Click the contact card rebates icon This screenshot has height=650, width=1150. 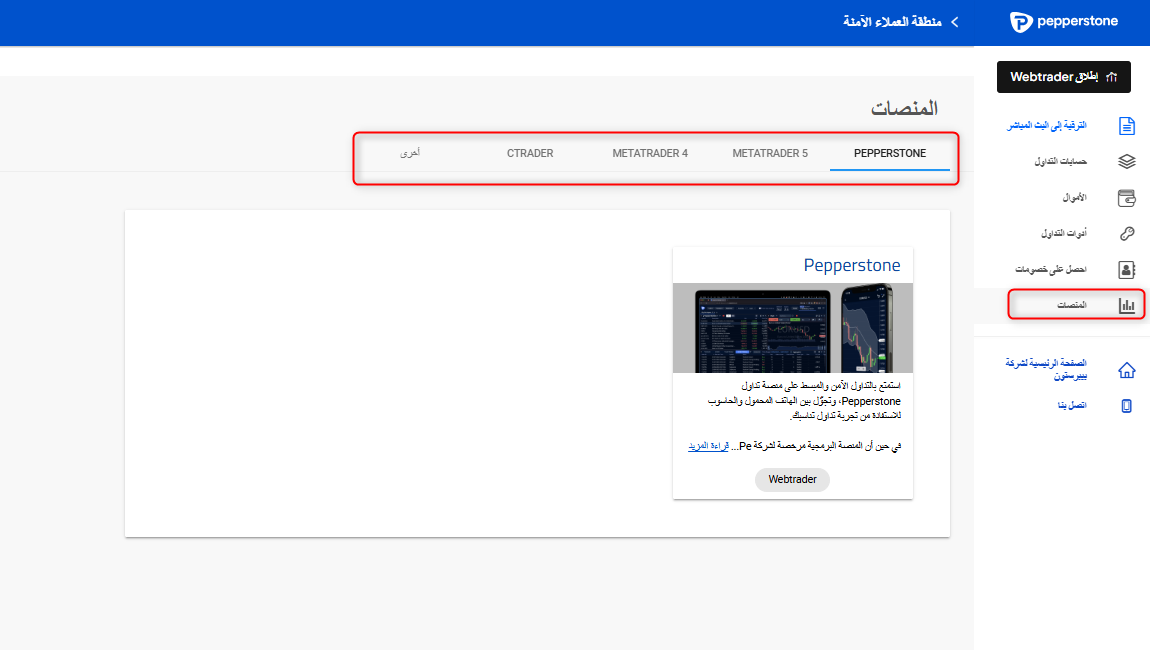click(x=1127, y=269)
